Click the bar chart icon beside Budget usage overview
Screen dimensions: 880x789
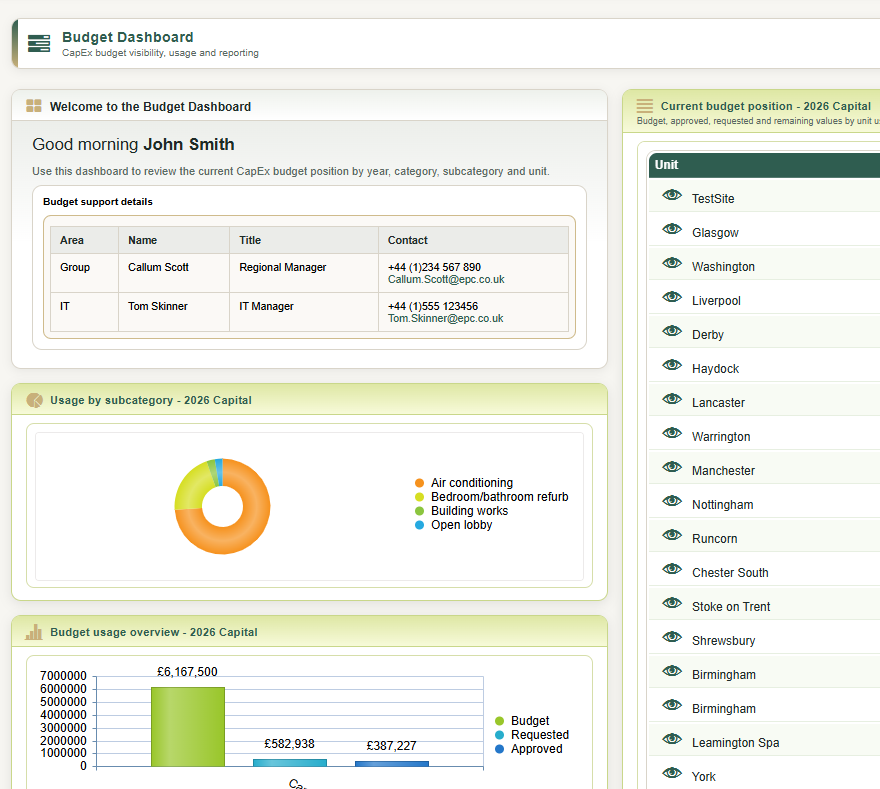[34, 632]
